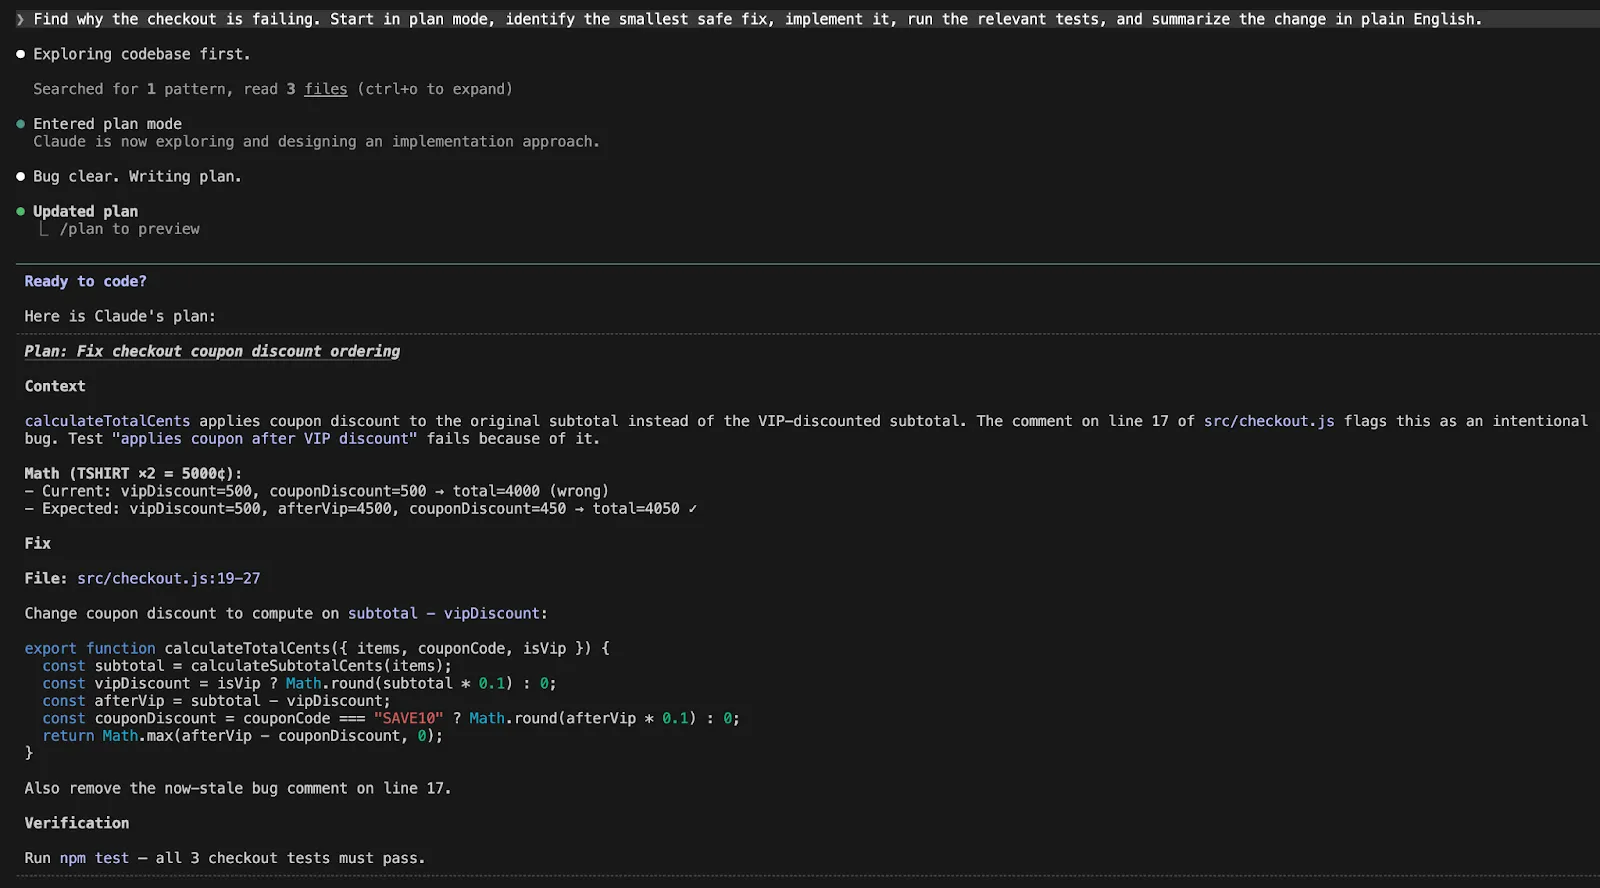Click the 'Expected: vipDiscount=500' line
The image size is (1600, 888).
[361, 508]
